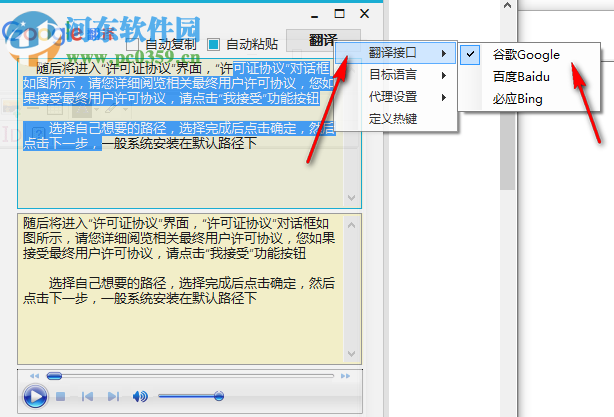Image resolution: width=614 pixels, height=417 pixels.
Task: Skip to next track in the player
Action: click(x=113, y=397)
